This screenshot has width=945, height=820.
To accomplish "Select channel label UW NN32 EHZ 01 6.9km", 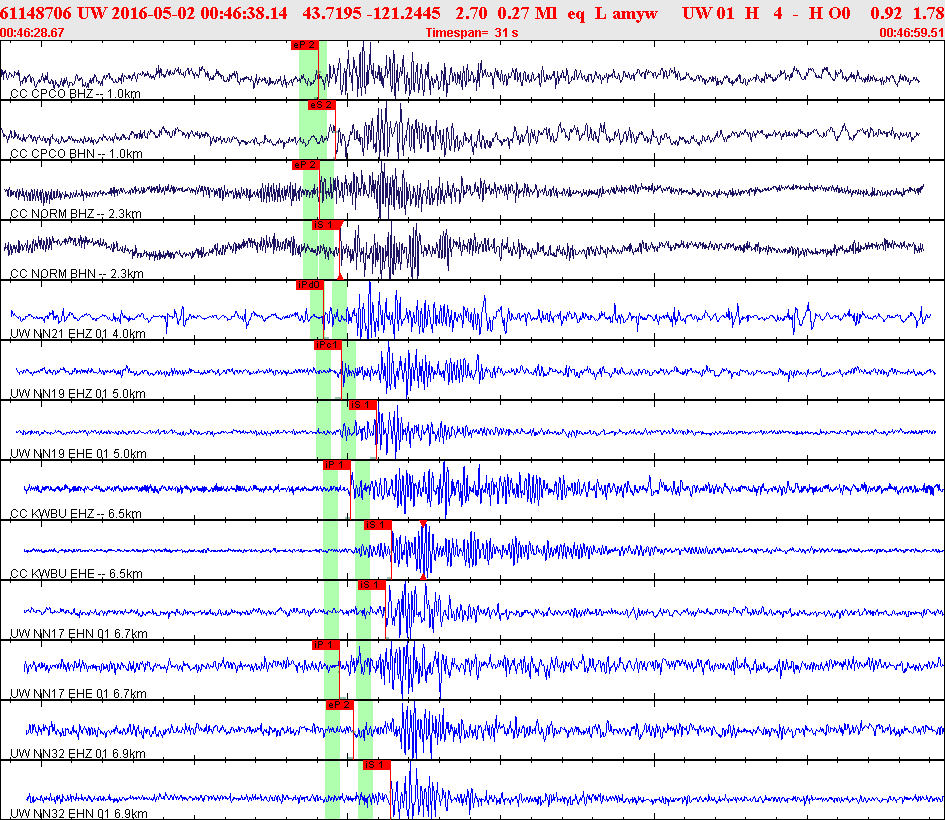I will 78,753.
